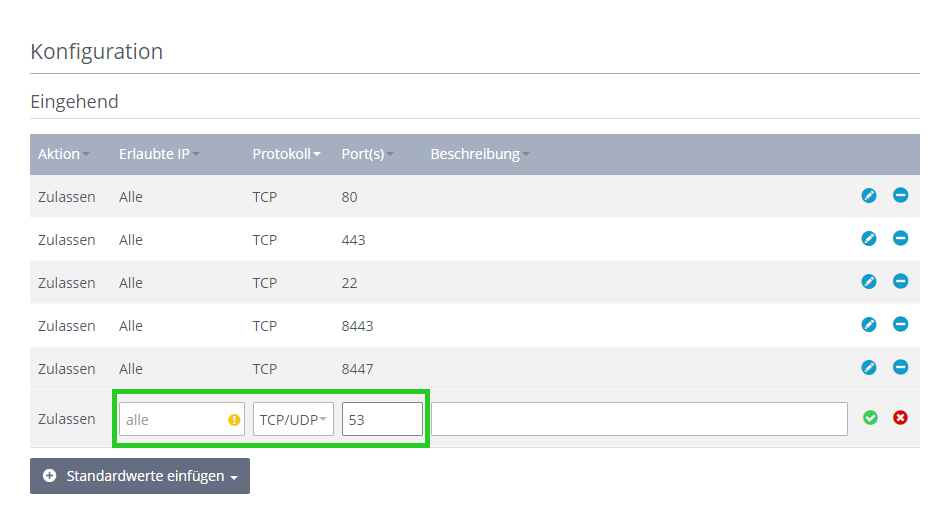Edit the port 22 rule
The height and width of the screenshot is (514, 950).
click(869, 282)
